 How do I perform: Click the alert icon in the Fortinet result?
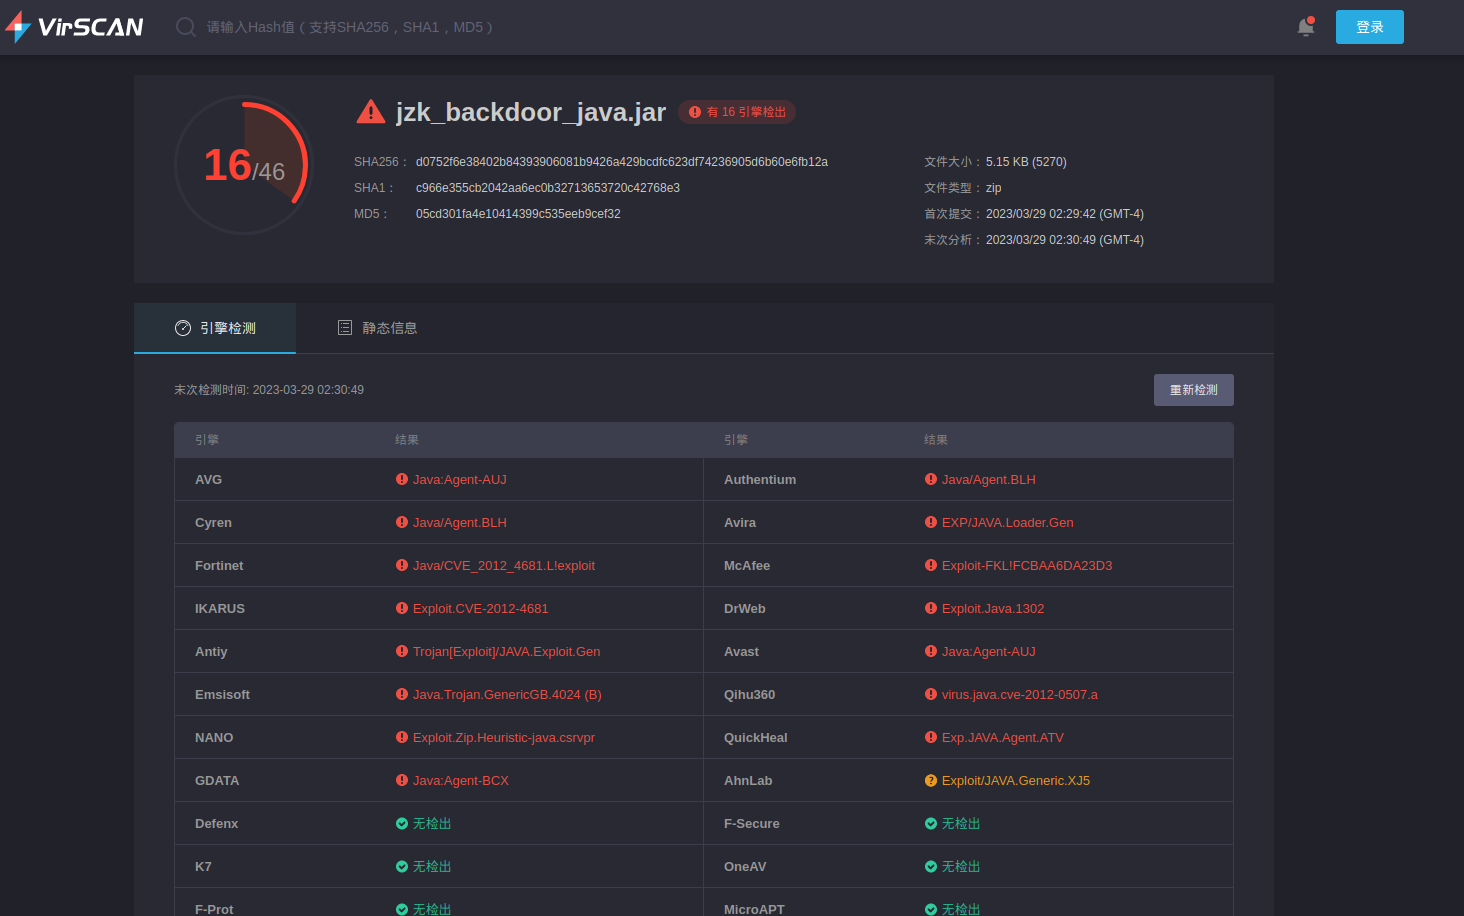(402, 565)
